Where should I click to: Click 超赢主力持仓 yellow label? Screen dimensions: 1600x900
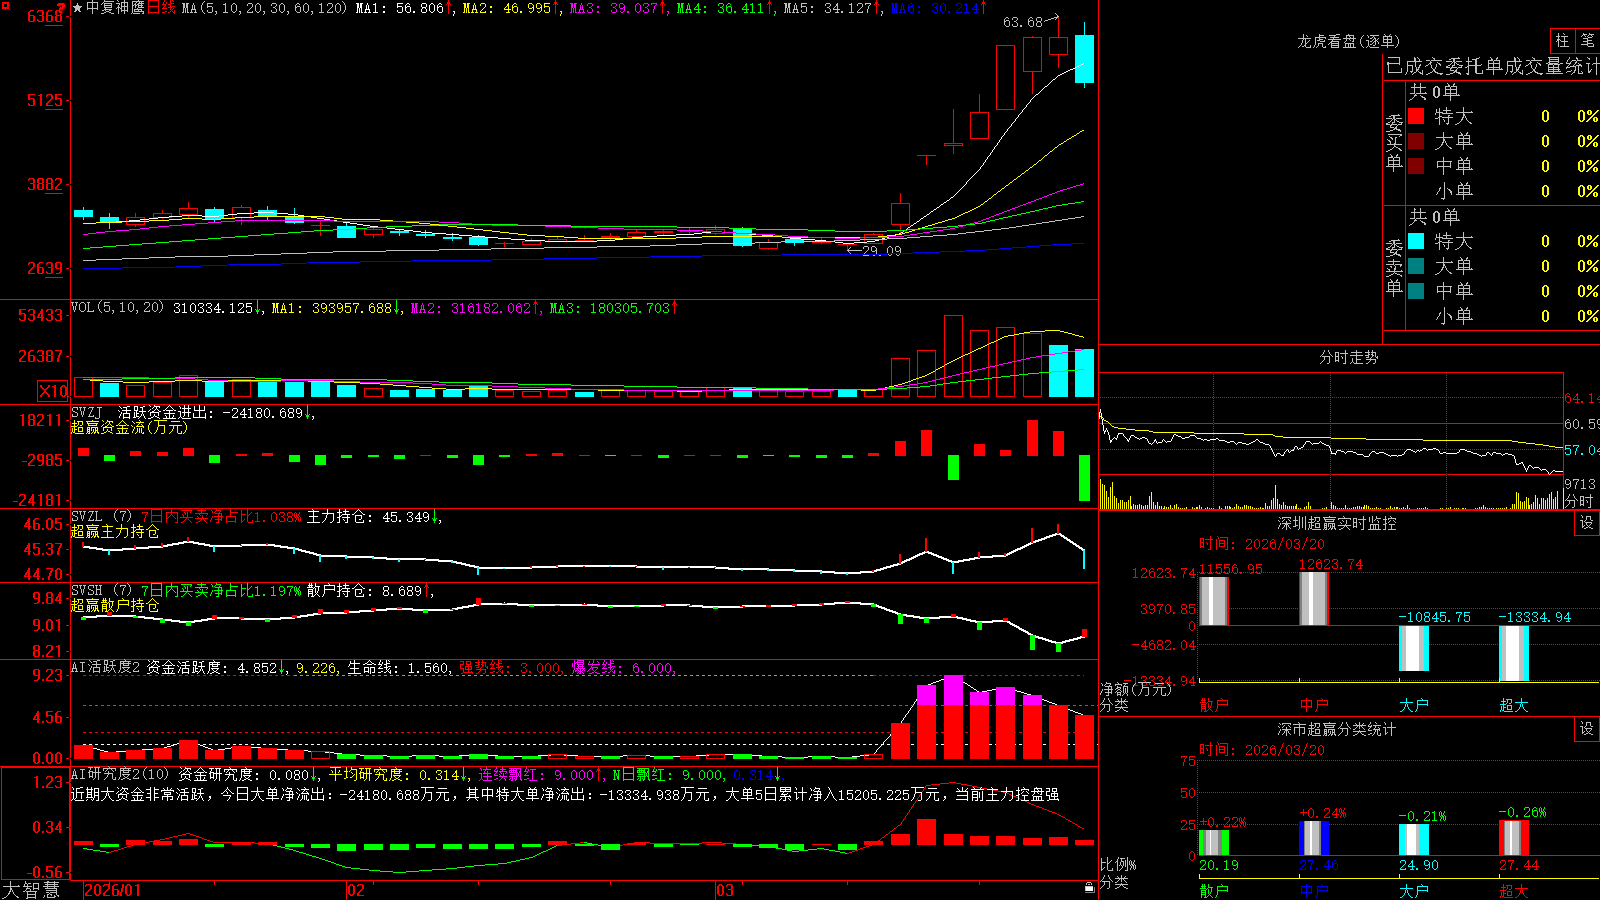coord(115,531)
